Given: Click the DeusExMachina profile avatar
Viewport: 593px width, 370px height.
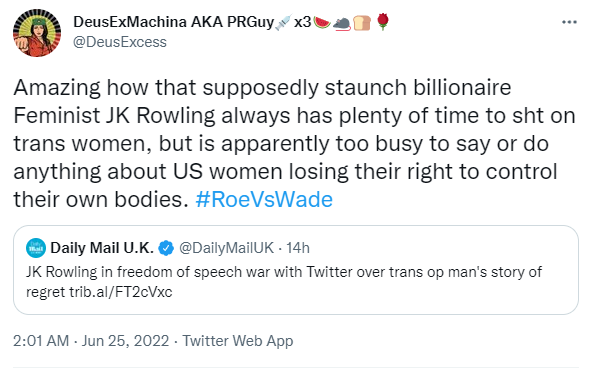Looking at the screenshot, I should pyautogui.click(x=37, y=33).
